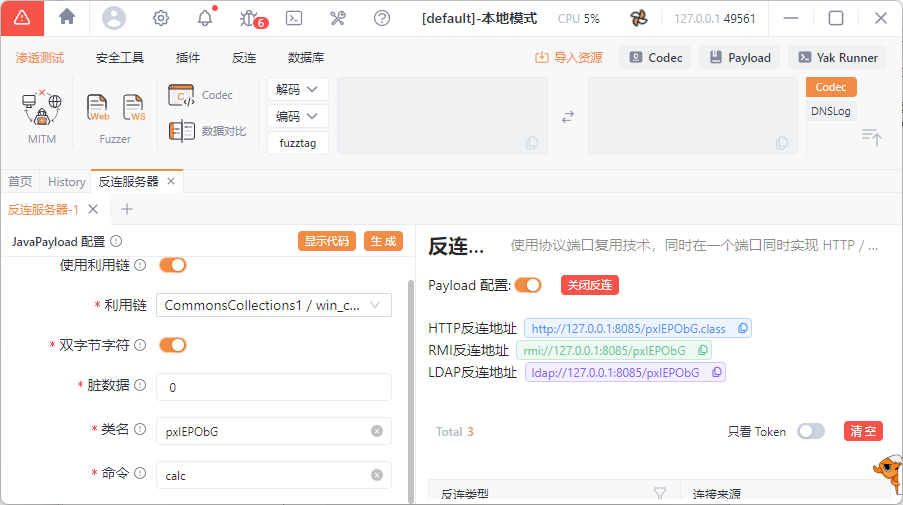903x505 pixels.
Task: Open the 编码 dropdown
Action: click(x=298, y=117)
